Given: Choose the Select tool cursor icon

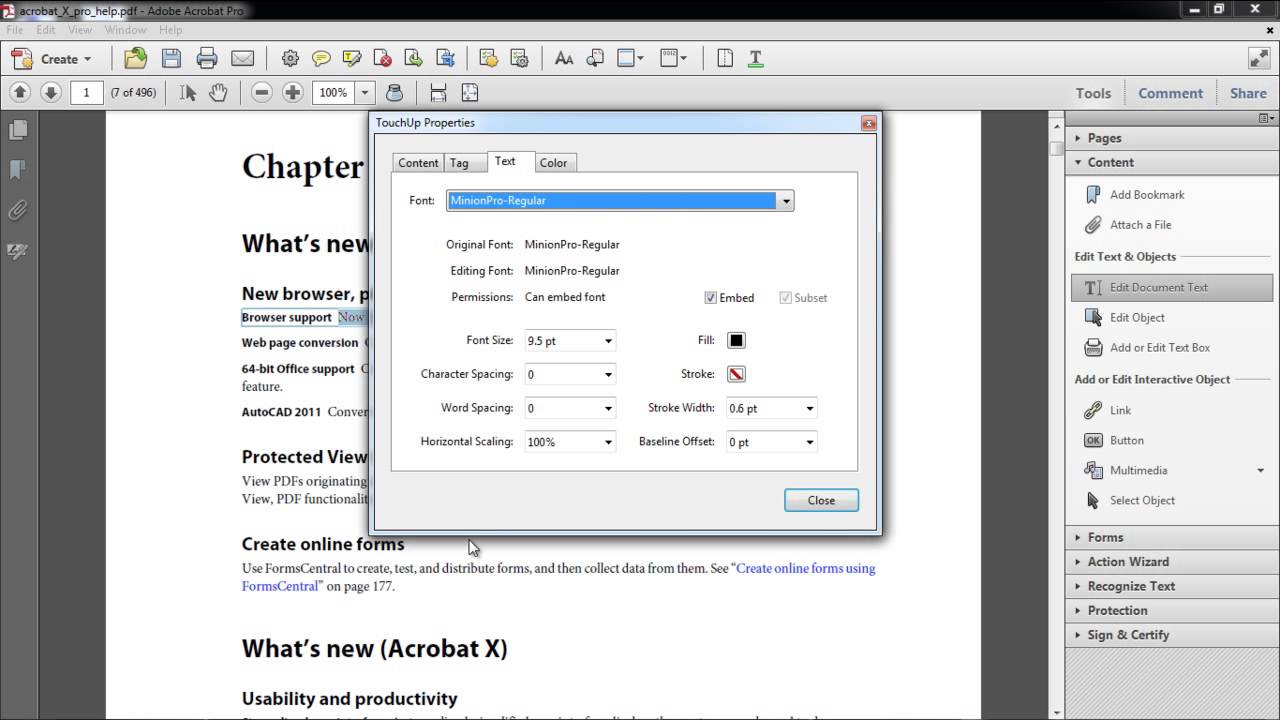Looking at the screenshot, I should 187,92.
